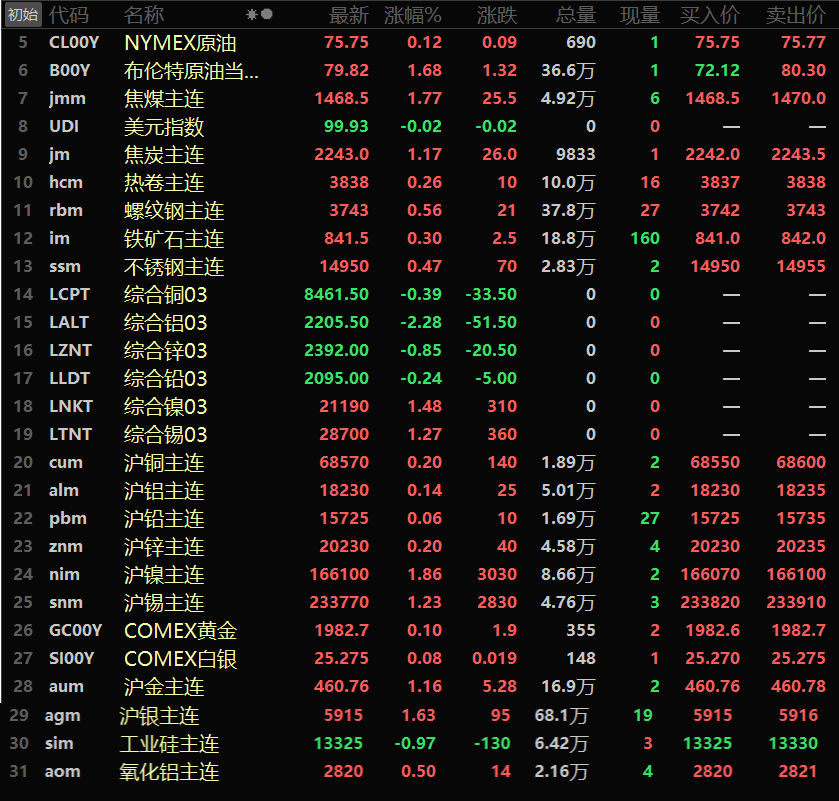Click the code agm

(x=63, y=715)
